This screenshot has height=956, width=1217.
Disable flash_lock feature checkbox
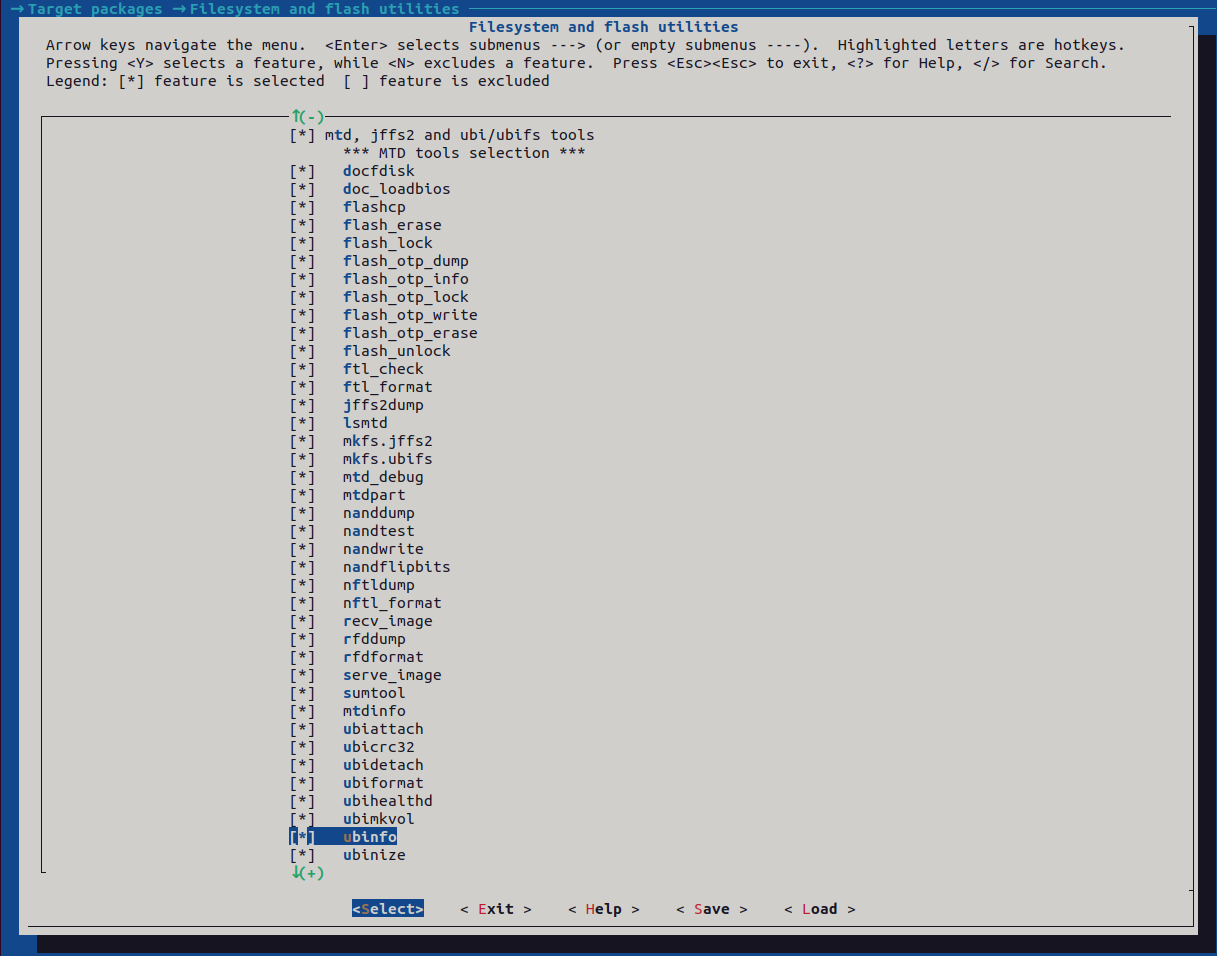click(x=302, y=243)
